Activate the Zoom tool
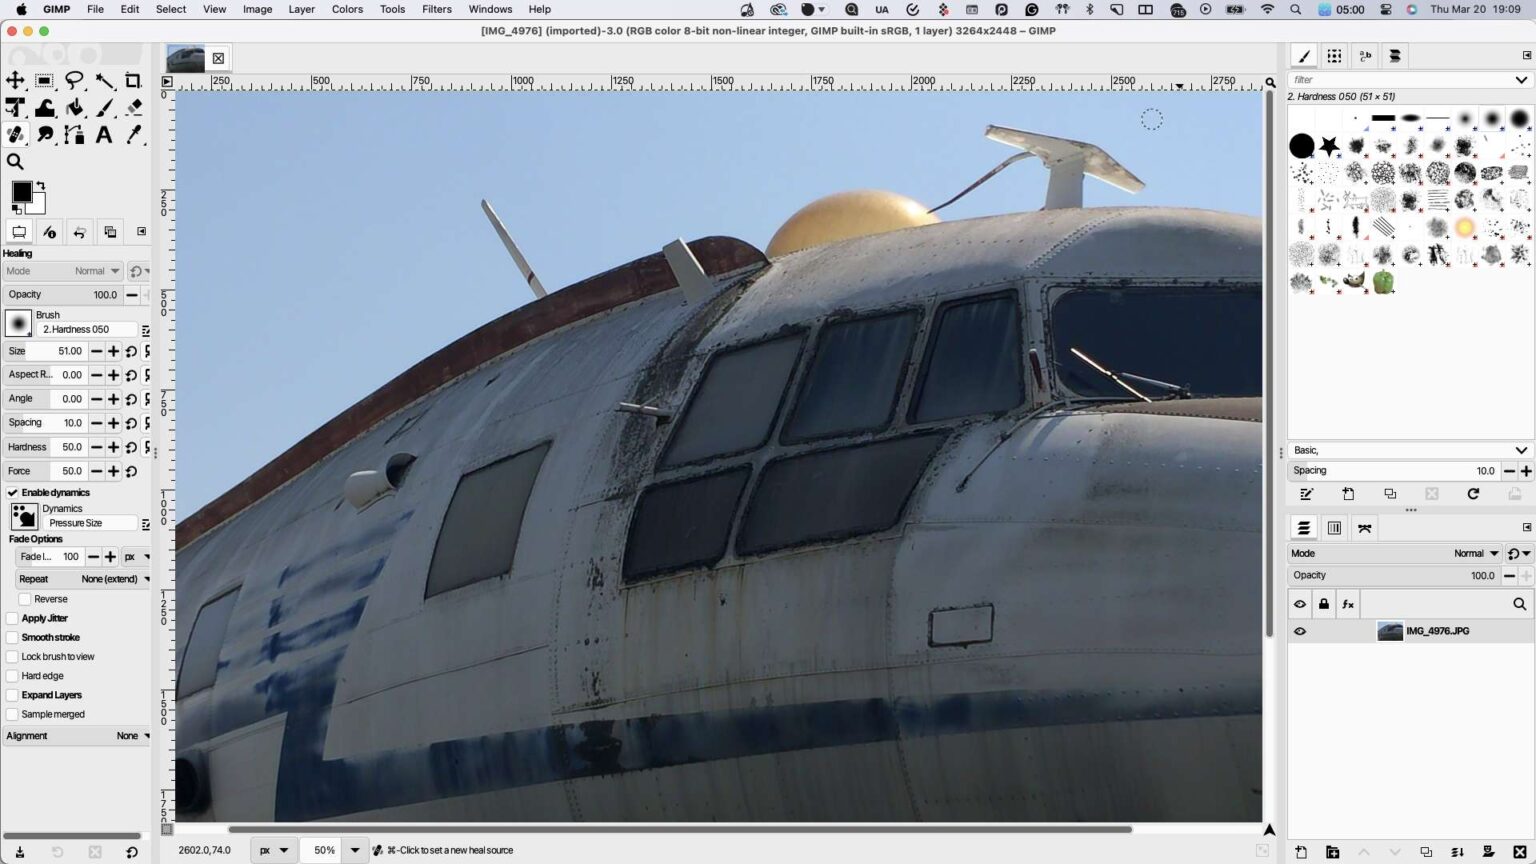The height and width of the screenshot is (864, 1536). click(14, 161)
